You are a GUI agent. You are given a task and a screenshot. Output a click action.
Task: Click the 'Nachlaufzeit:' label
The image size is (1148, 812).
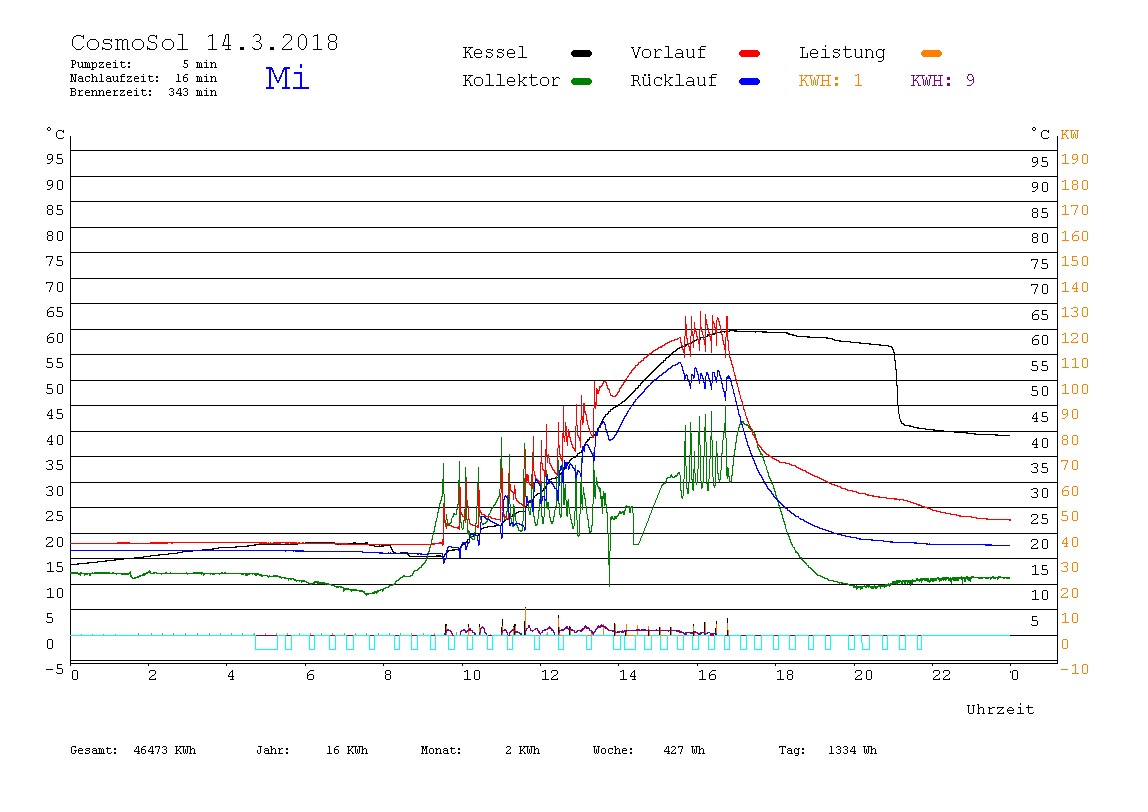115,78
